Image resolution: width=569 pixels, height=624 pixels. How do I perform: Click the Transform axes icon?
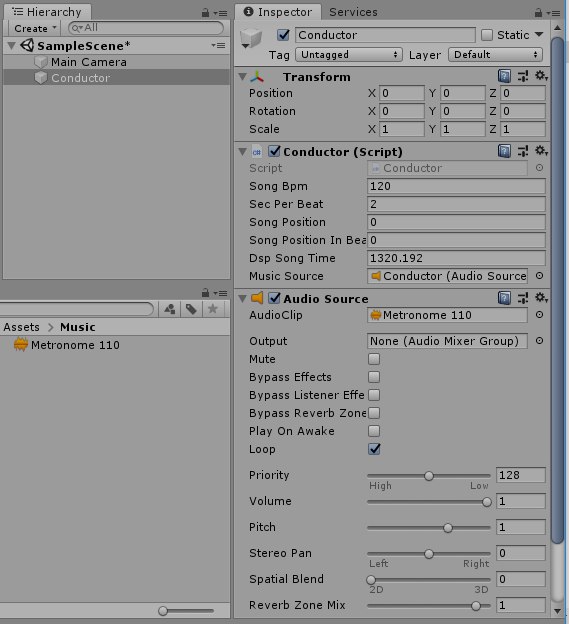tap(257, 76)
